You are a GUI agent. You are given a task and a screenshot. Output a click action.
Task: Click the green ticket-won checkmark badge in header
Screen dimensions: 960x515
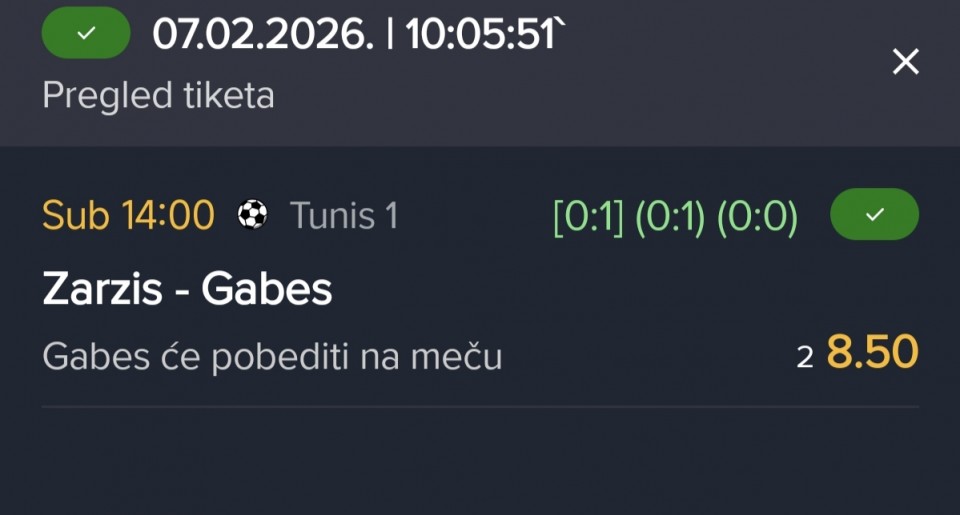[x=86, y=33]
